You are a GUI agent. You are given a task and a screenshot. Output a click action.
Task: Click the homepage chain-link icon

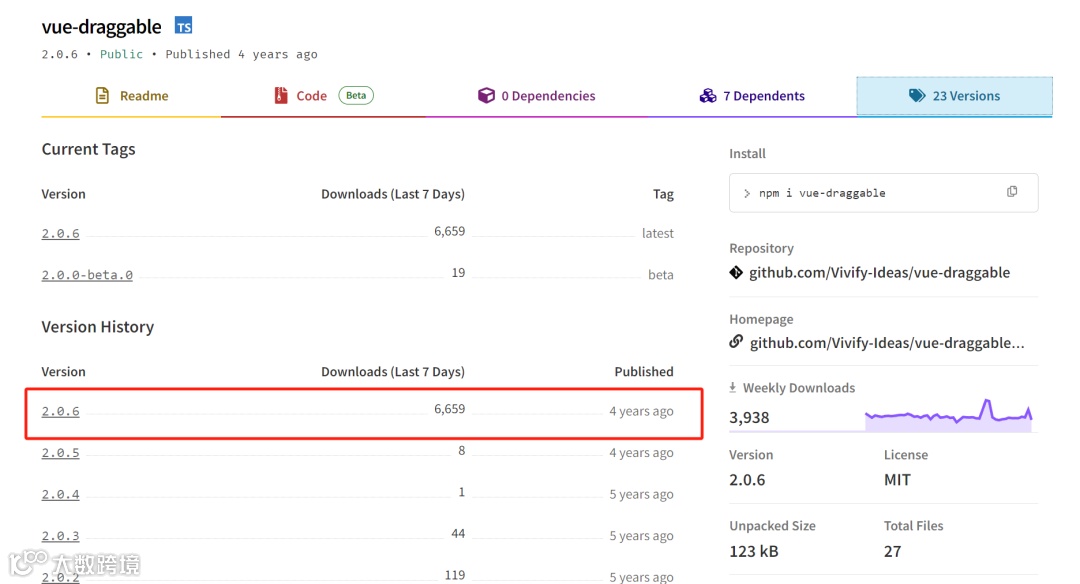pos(736,341)
